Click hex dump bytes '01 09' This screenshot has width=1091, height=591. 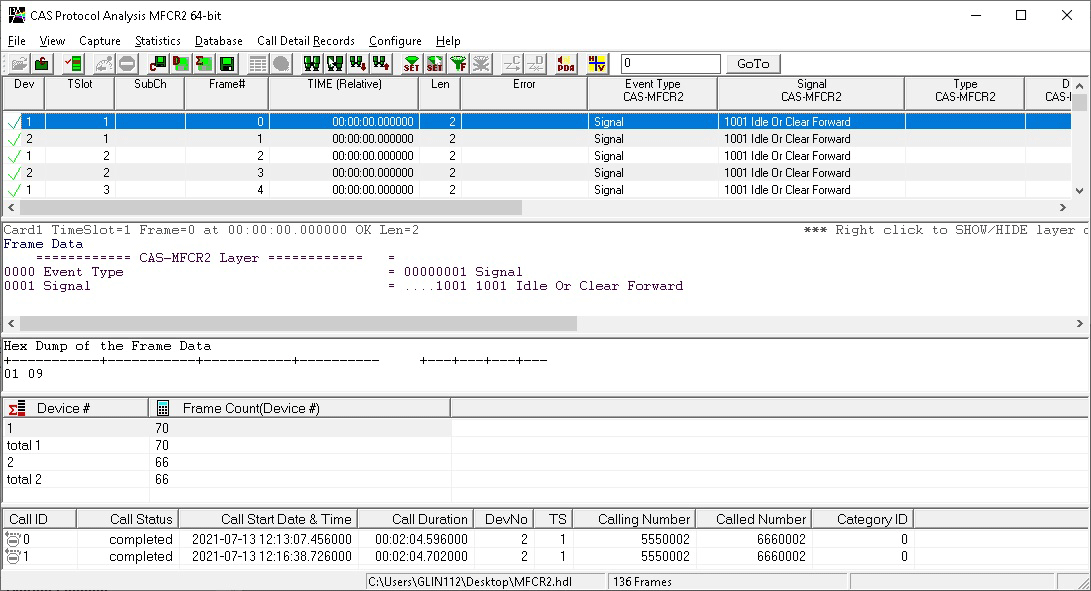[24, 374]
